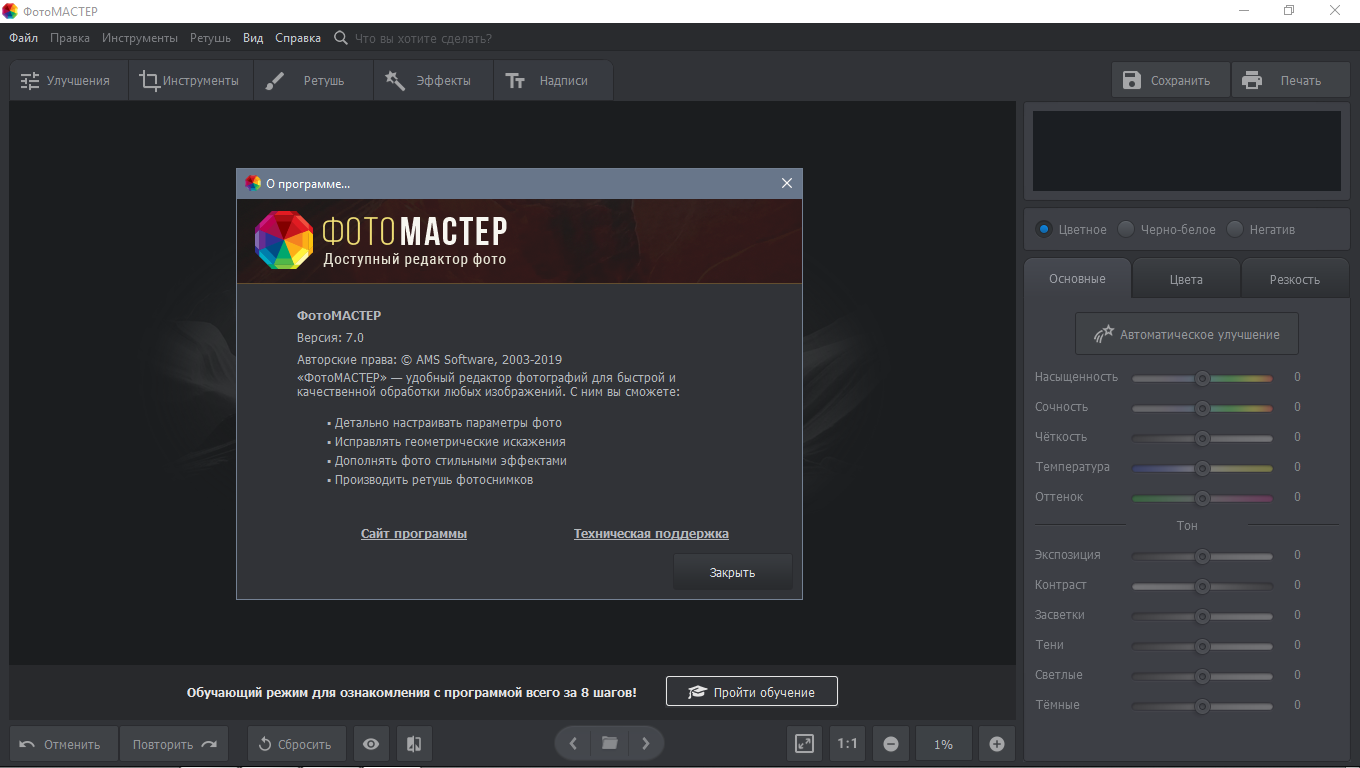Open the Справка menu

298,38
